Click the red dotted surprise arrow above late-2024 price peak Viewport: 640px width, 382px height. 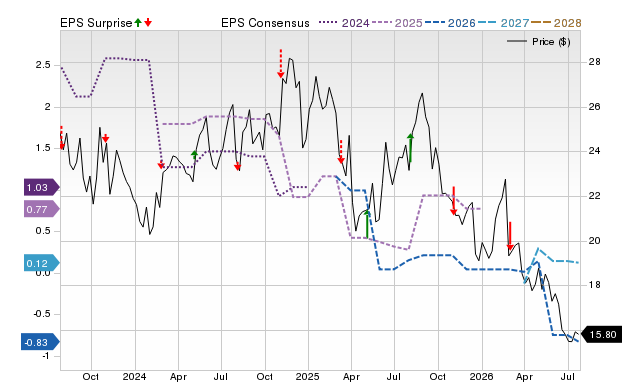(280, 63)
